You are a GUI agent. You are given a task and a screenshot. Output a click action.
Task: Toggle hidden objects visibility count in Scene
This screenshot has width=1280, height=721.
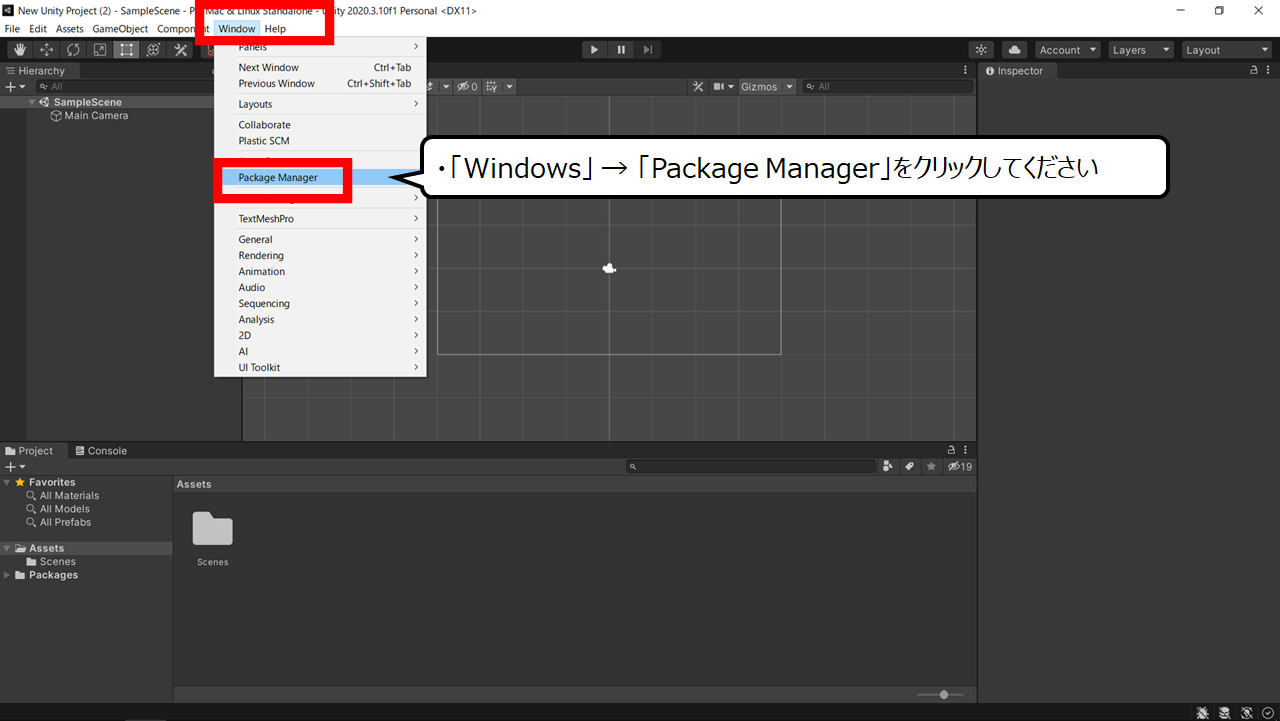[x=467, y=87]
